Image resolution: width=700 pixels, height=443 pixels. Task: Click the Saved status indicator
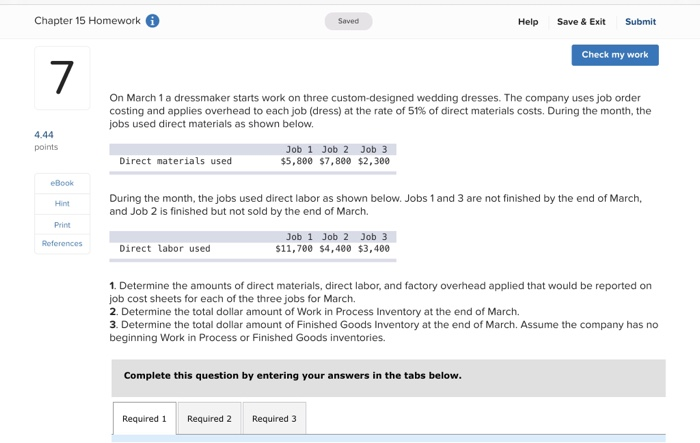pyautogui.click(x=348, y=21)
